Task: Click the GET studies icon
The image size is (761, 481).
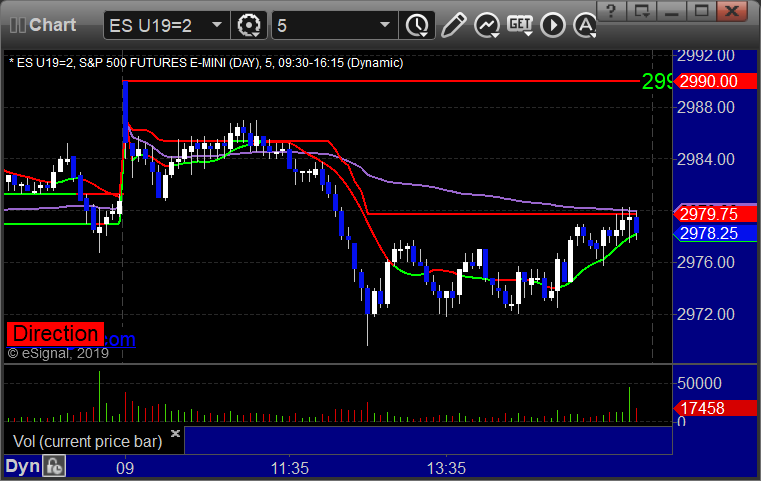Action: point(520,25)
